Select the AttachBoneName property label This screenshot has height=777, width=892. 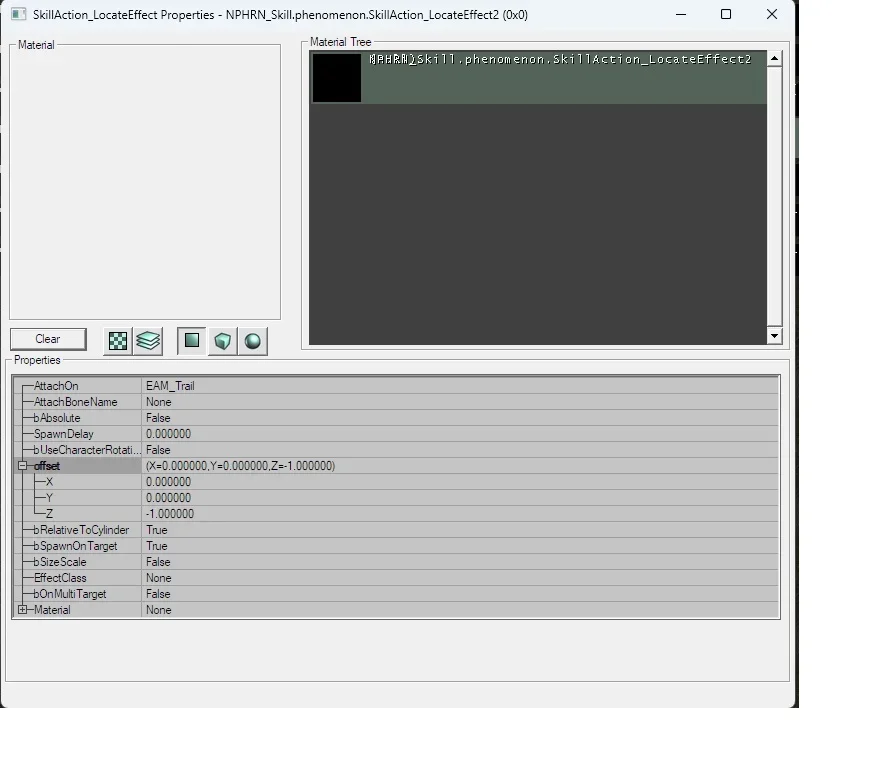click(76, 402)
